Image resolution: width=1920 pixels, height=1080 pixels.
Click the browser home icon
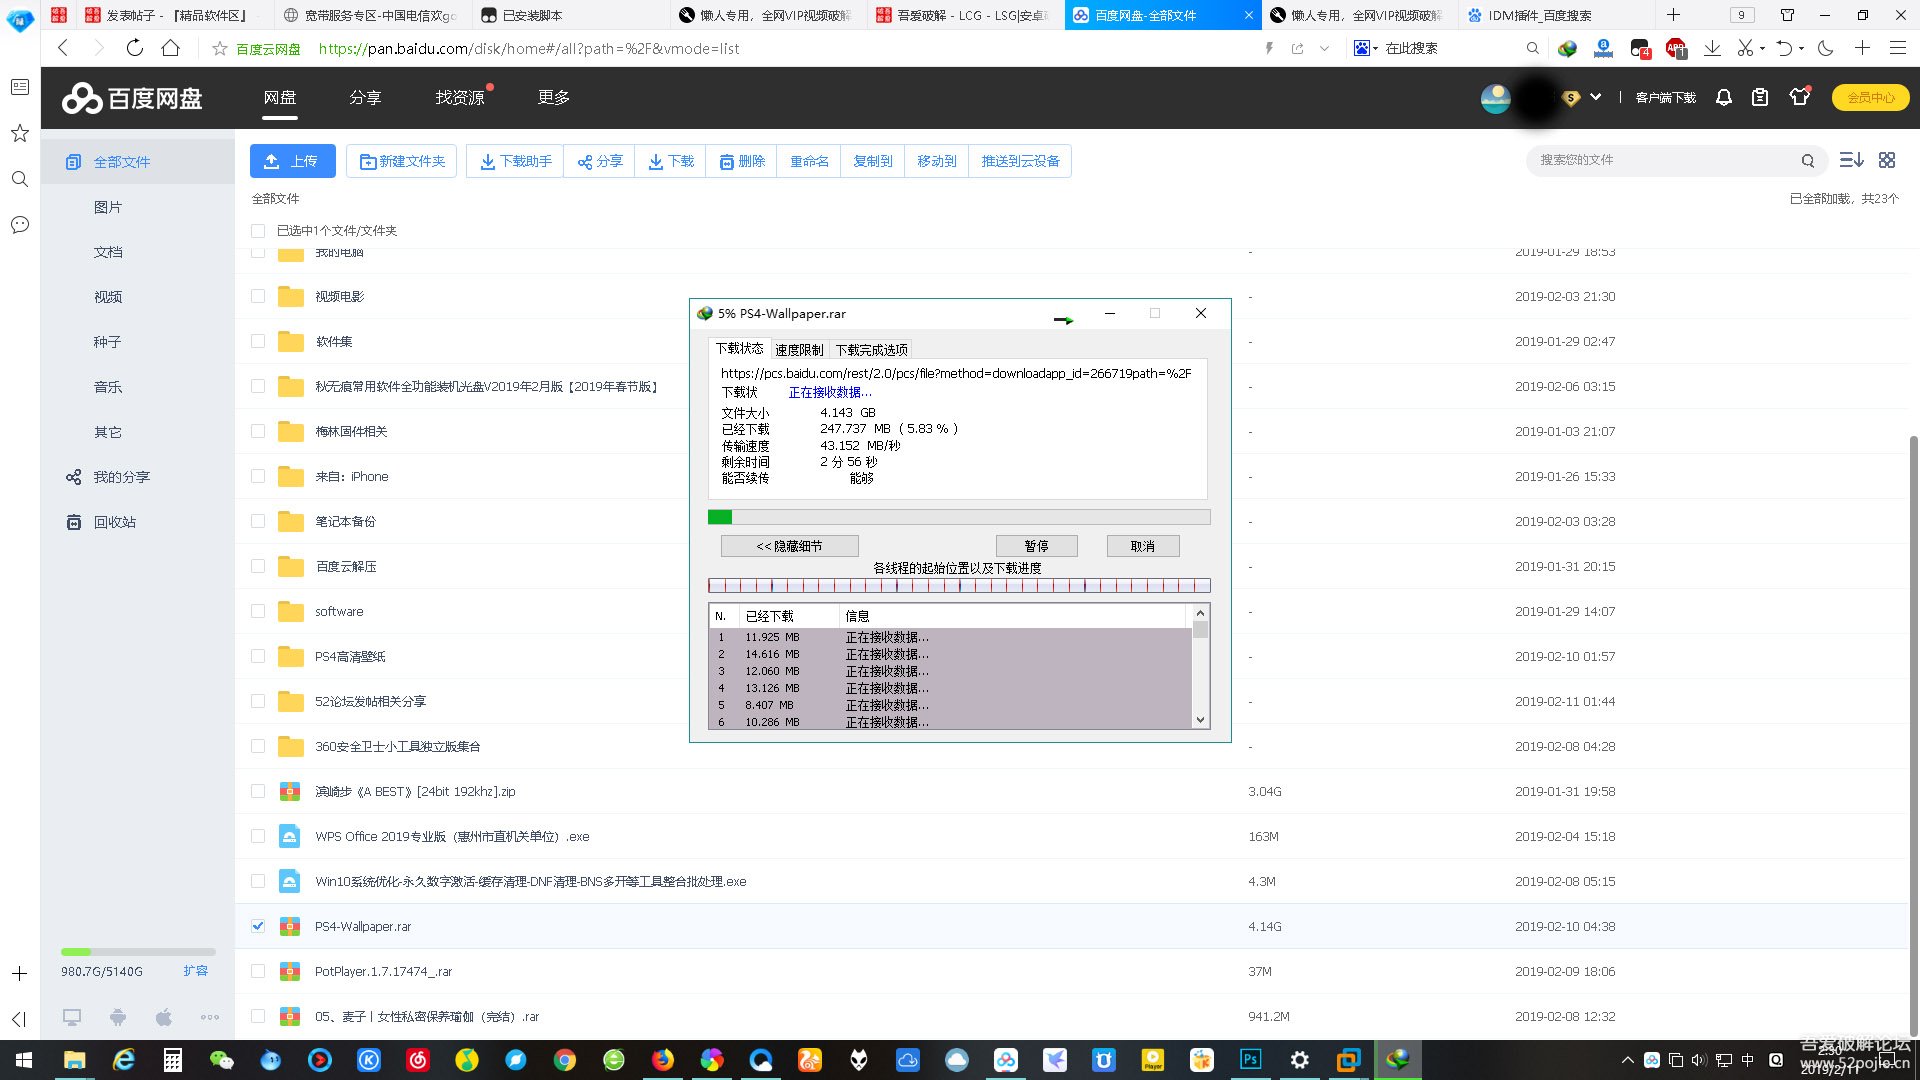[171, 48]
